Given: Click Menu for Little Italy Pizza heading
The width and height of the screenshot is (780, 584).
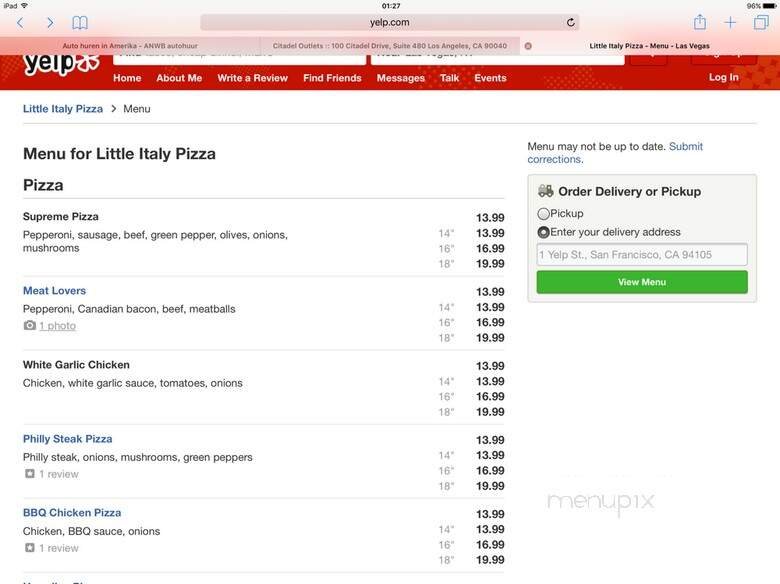Looking at the screenshot, I should coord(119,154).
